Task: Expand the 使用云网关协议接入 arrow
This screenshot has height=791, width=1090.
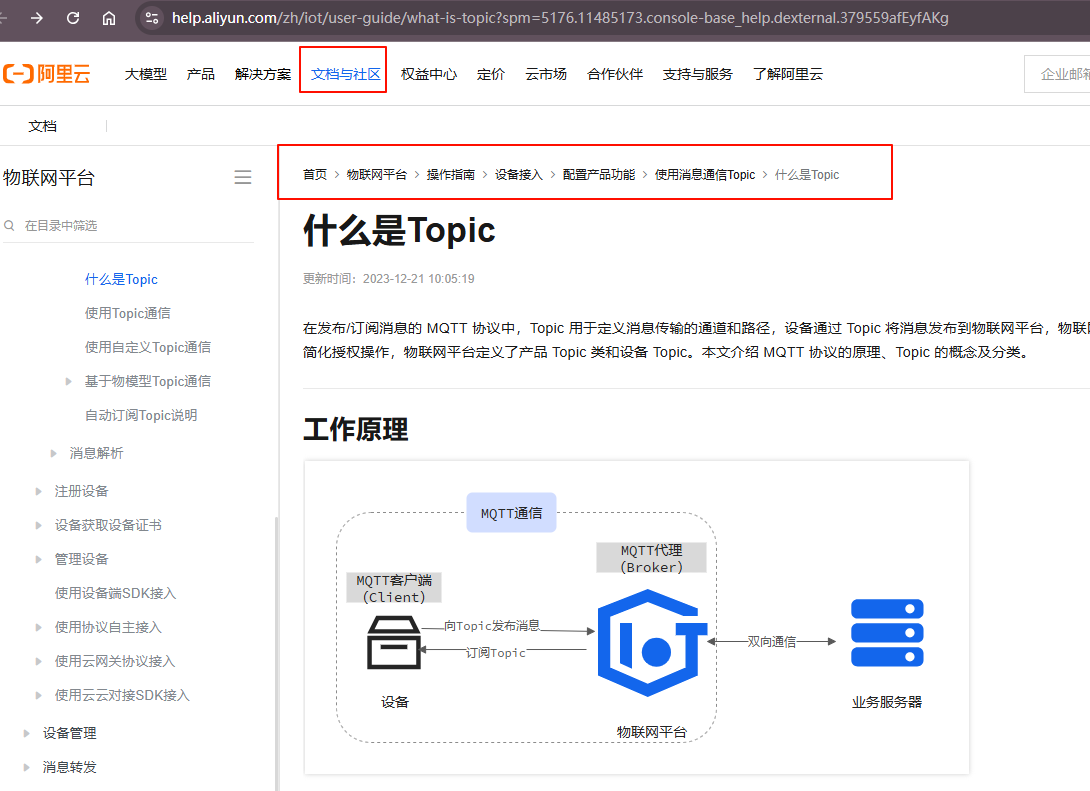Action: (39, 662)
